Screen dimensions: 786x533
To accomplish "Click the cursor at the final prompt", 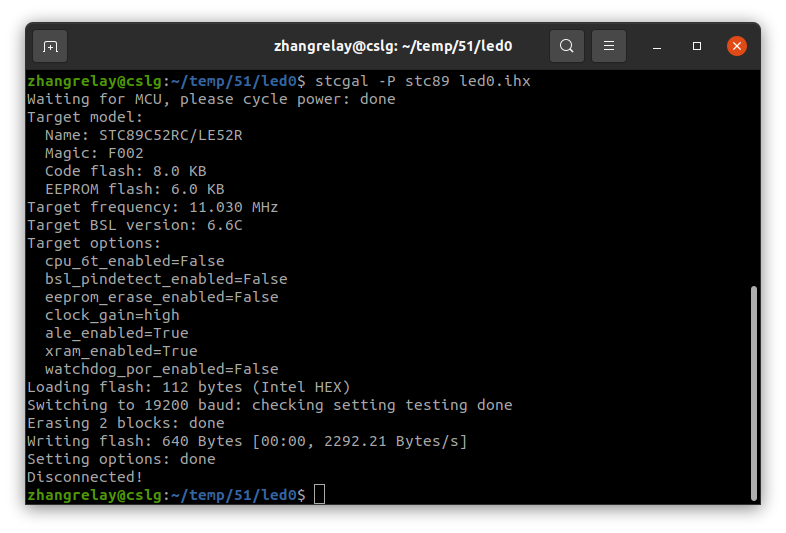I will click(319, 494).
